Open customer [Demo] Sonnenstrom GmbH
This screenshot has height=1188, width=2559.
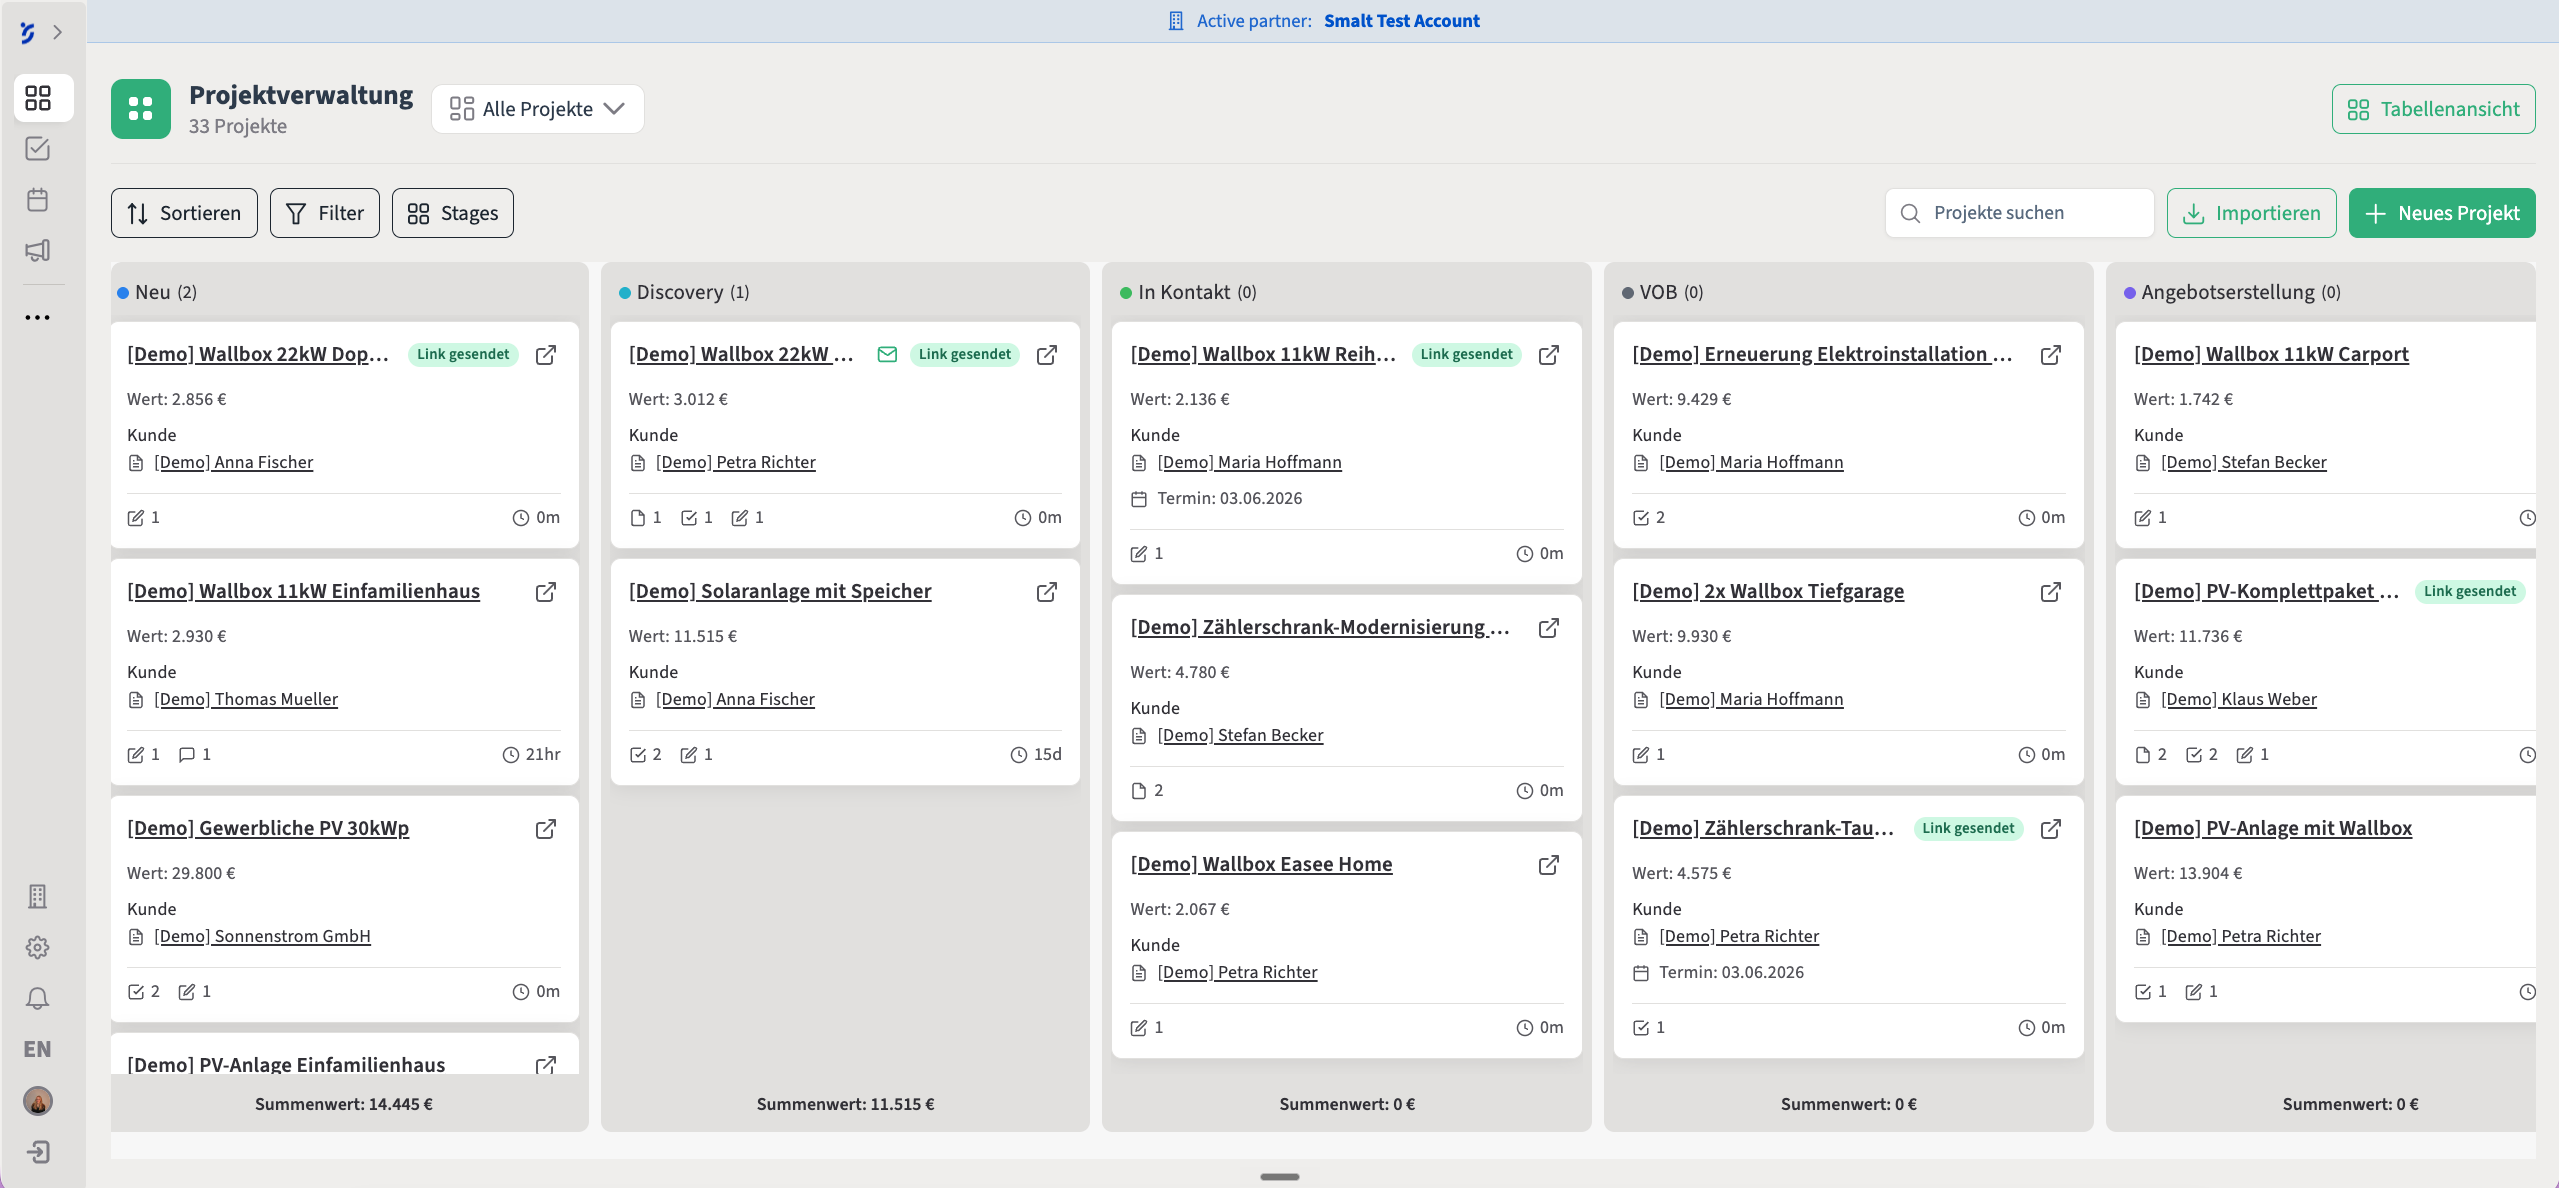pyautogui.click(x=262, y=936)
